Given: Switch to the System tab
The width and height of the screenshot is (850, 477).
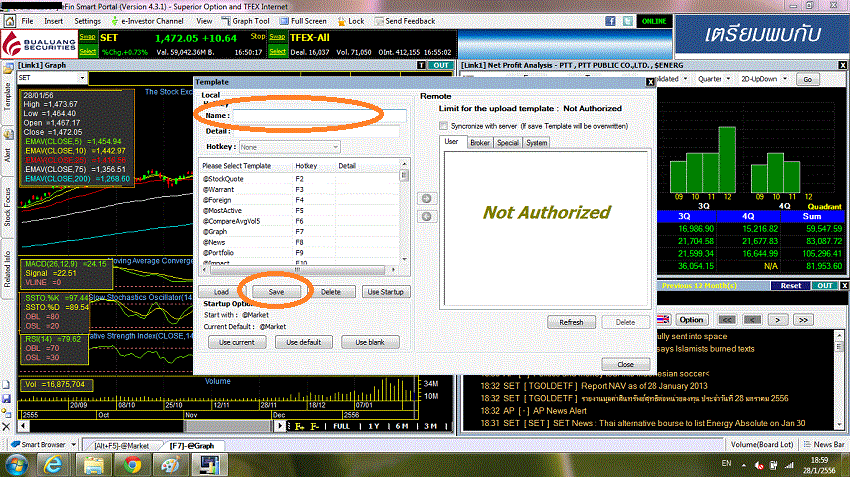Looking at the screenshot, I should 536,143.
